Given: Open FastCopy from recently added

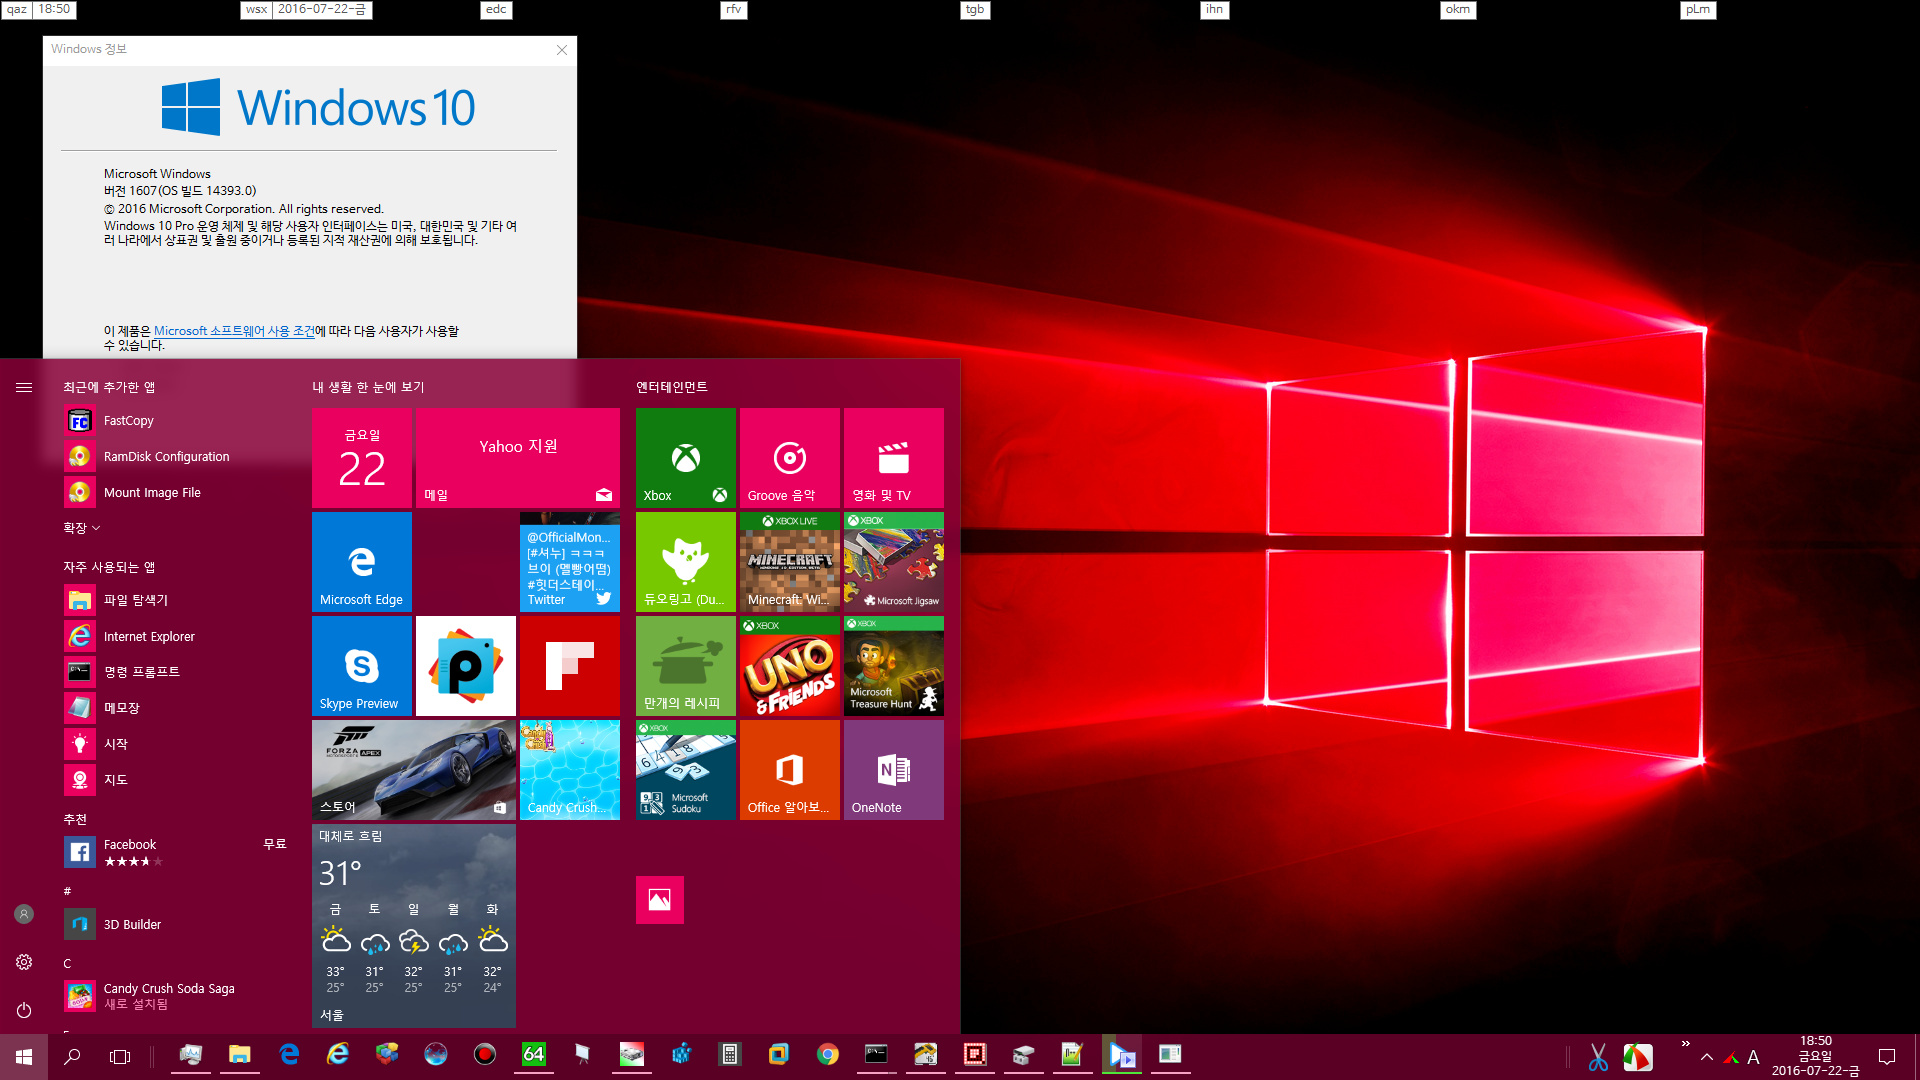Looking at the screenshot, I should click(128, 421).
